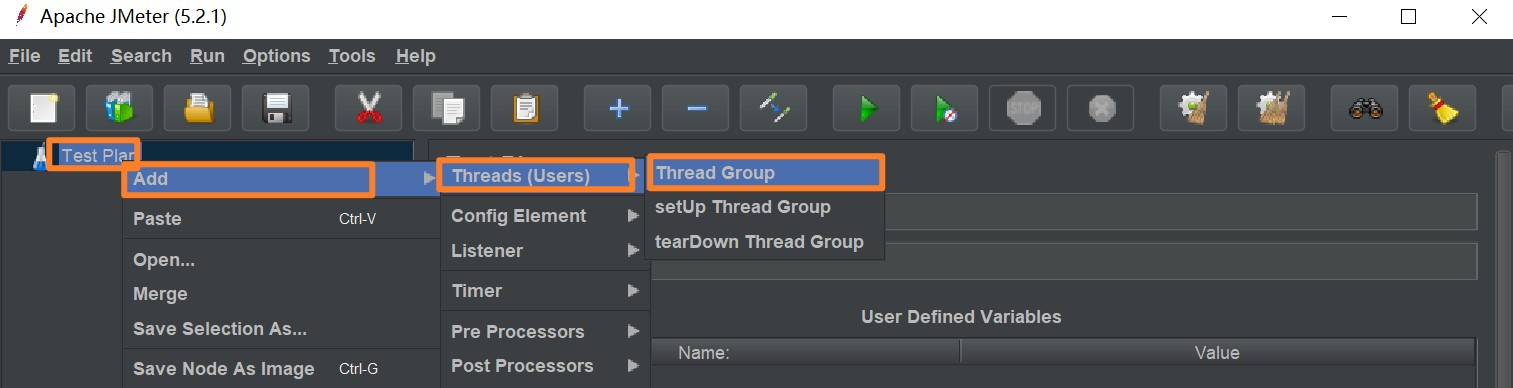Click the Copy icon in toolbar
1513x388 pixels.
(x=446, y=108)
